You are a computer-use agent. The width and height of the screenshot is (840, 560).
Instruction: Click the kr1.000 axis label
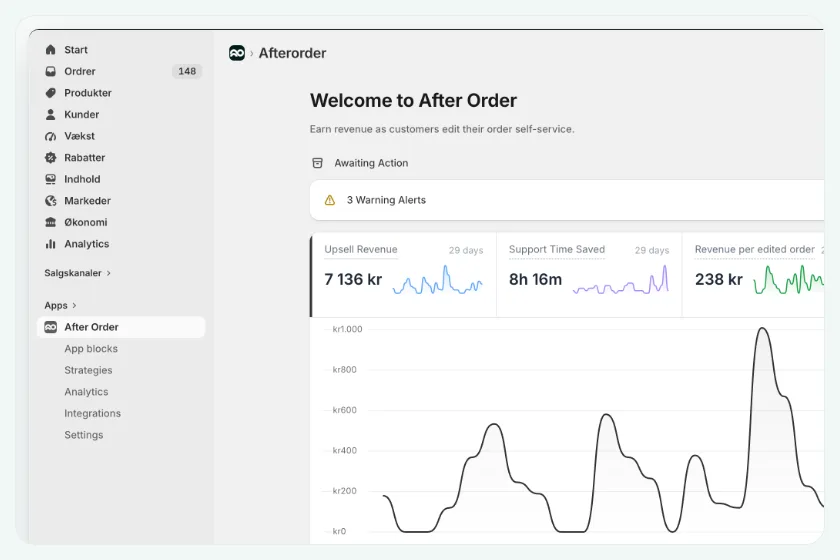pos(347,329)
